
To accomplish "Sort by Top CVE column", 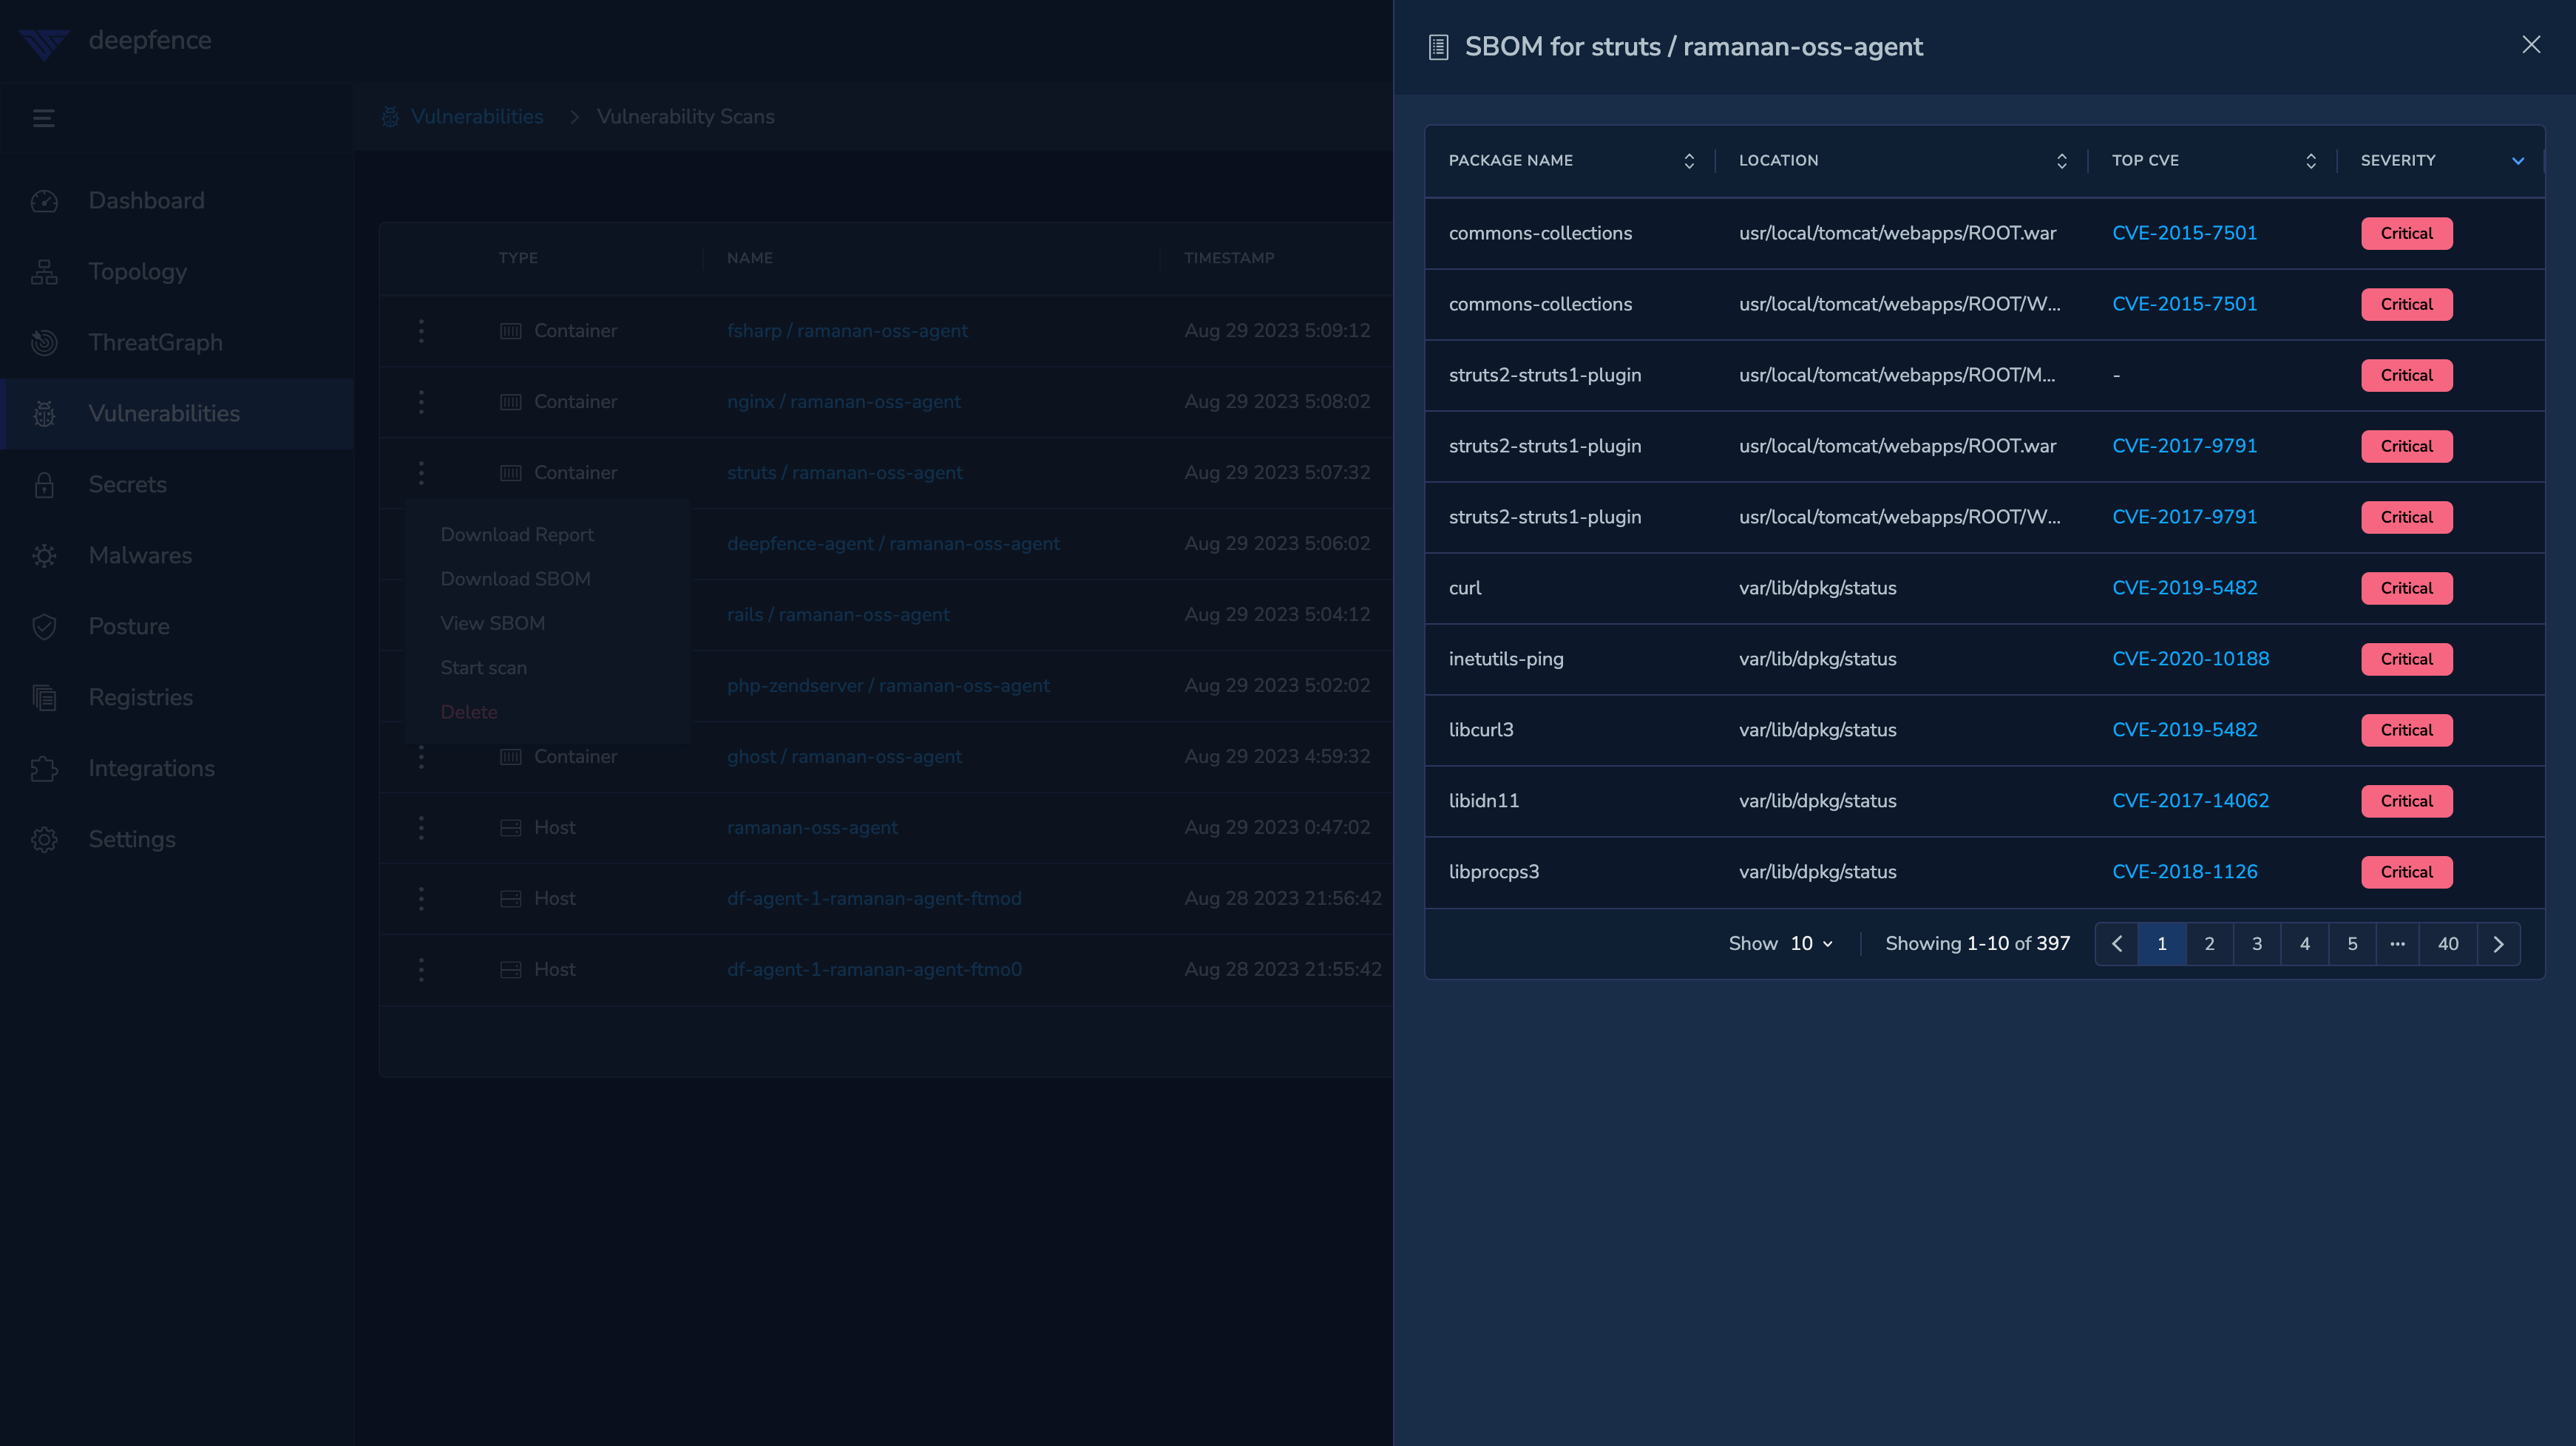I will (x=2310, y=161).
